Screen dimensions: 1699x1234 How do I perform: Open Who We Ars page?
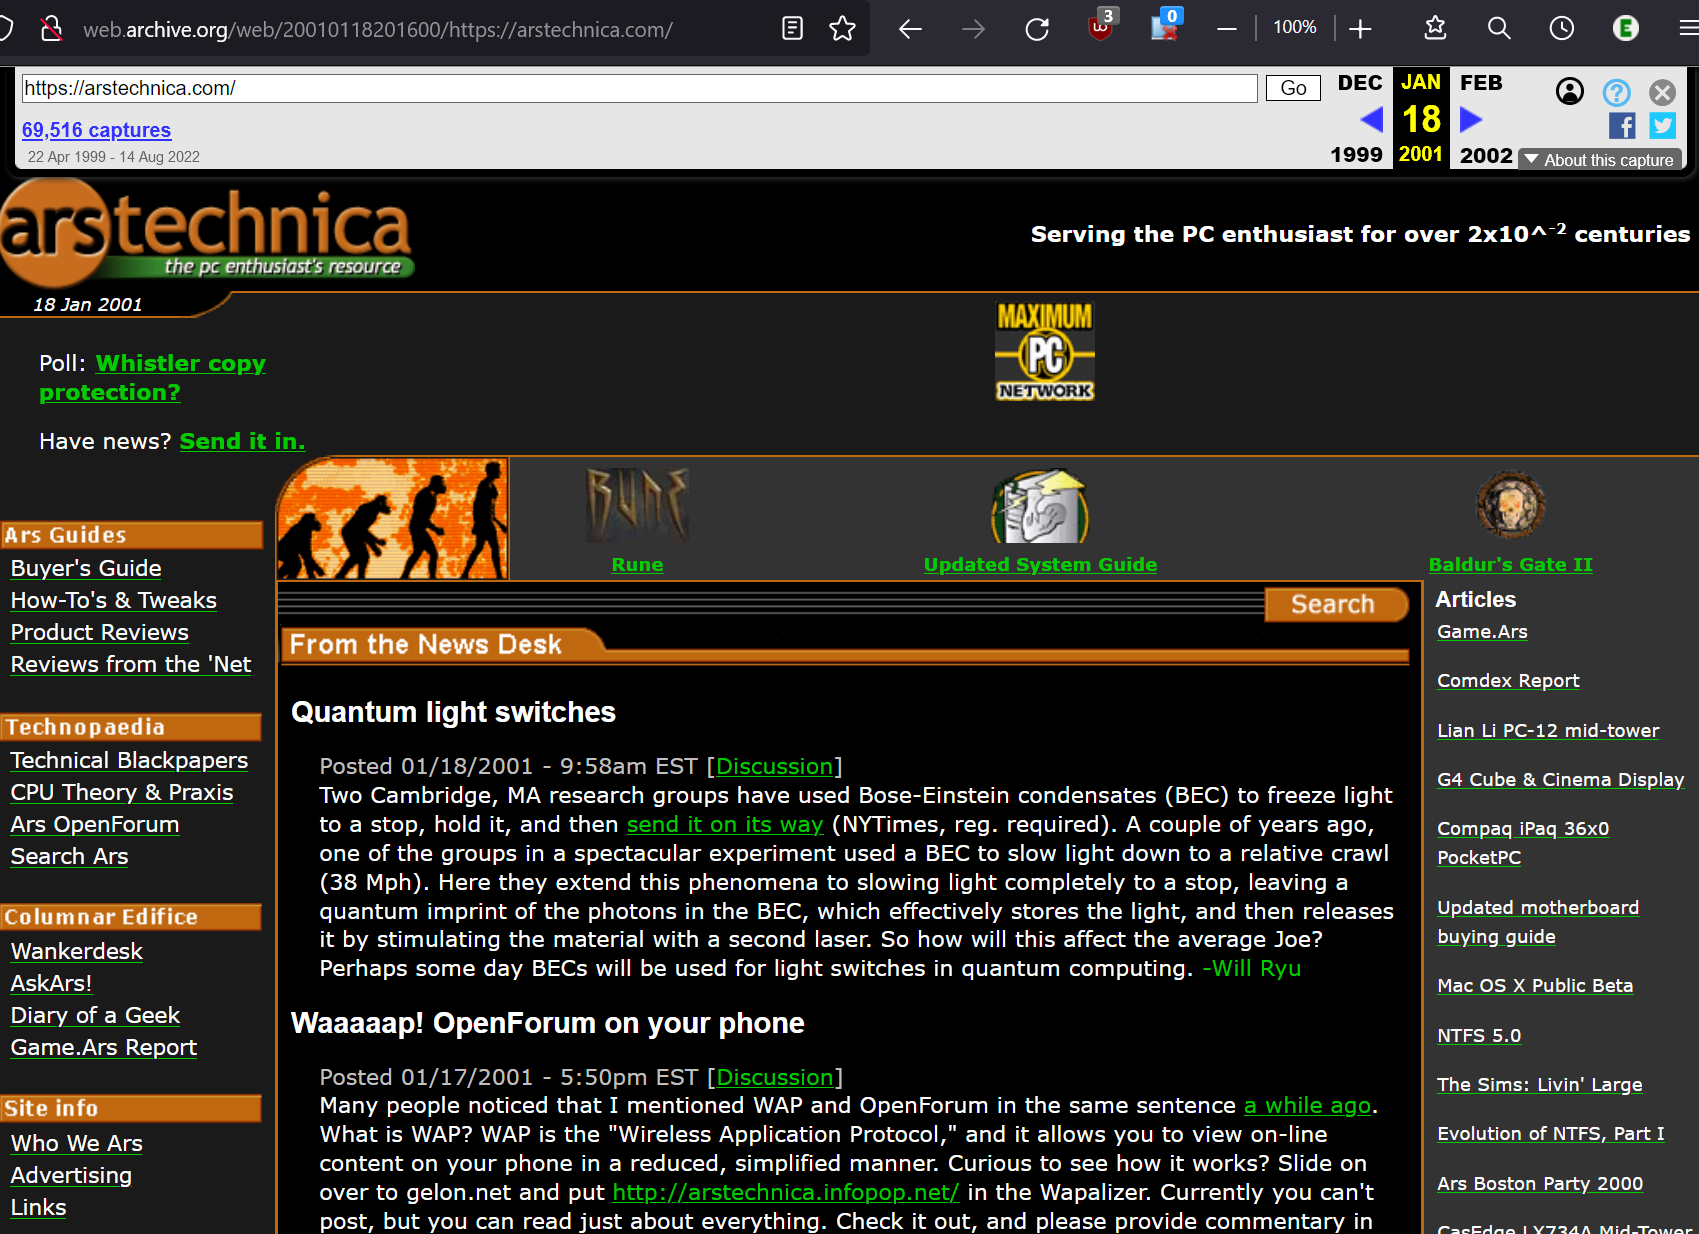(x=77, y=1143)
